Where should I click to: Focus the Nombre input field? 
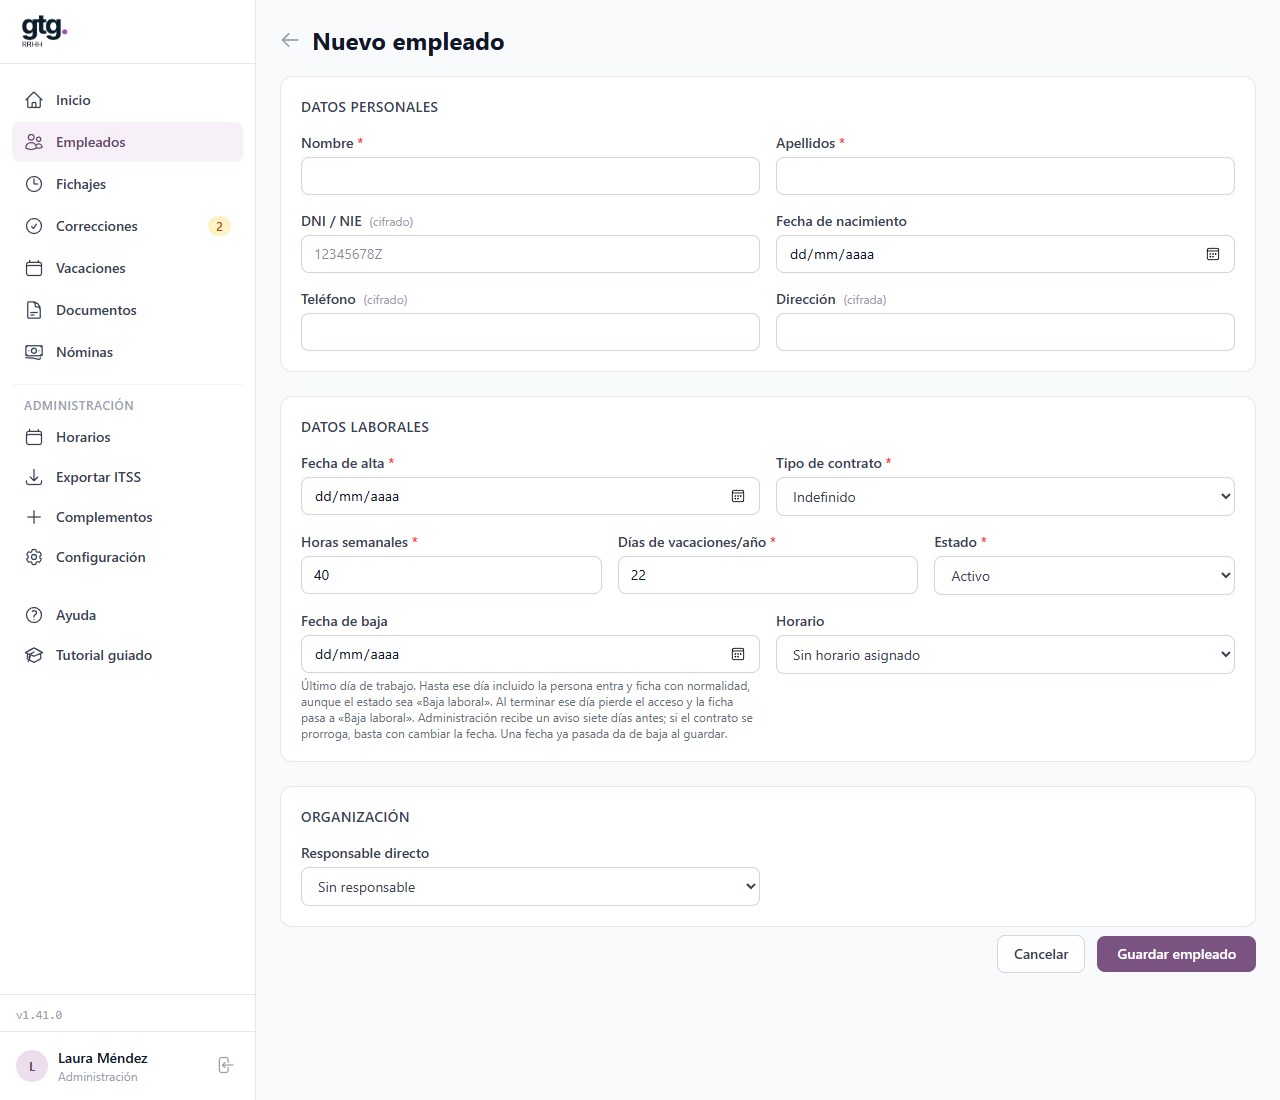[x=530, y=176]
